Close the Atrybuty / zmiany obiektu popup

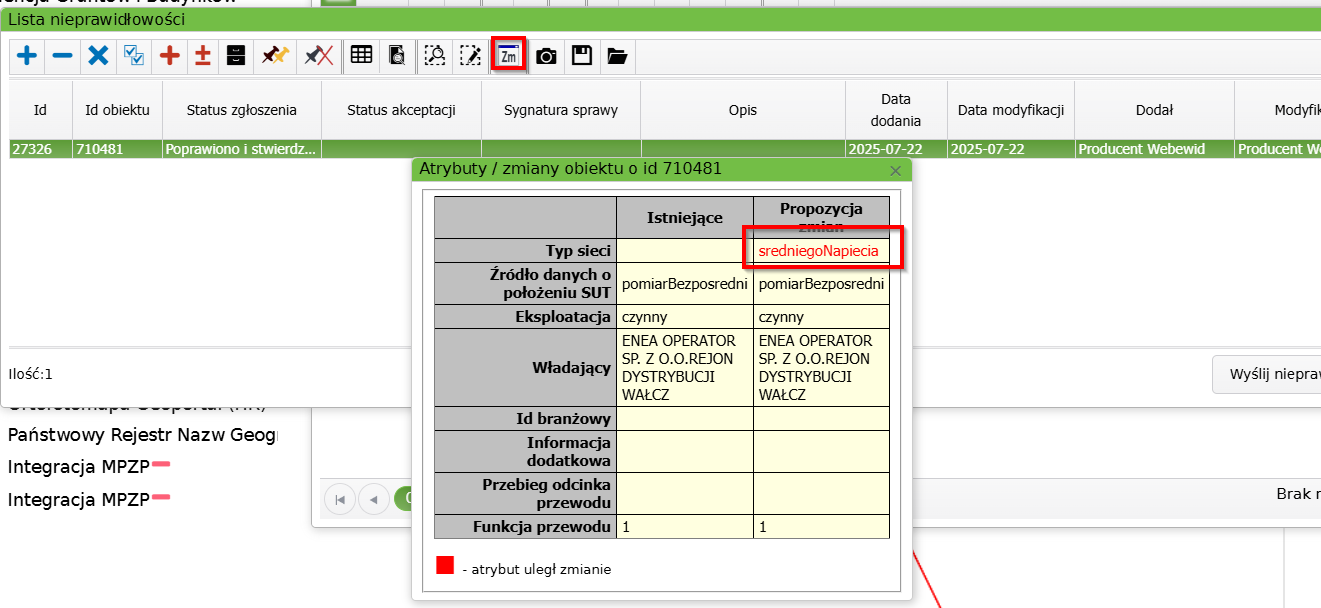(x=895, y=171)
